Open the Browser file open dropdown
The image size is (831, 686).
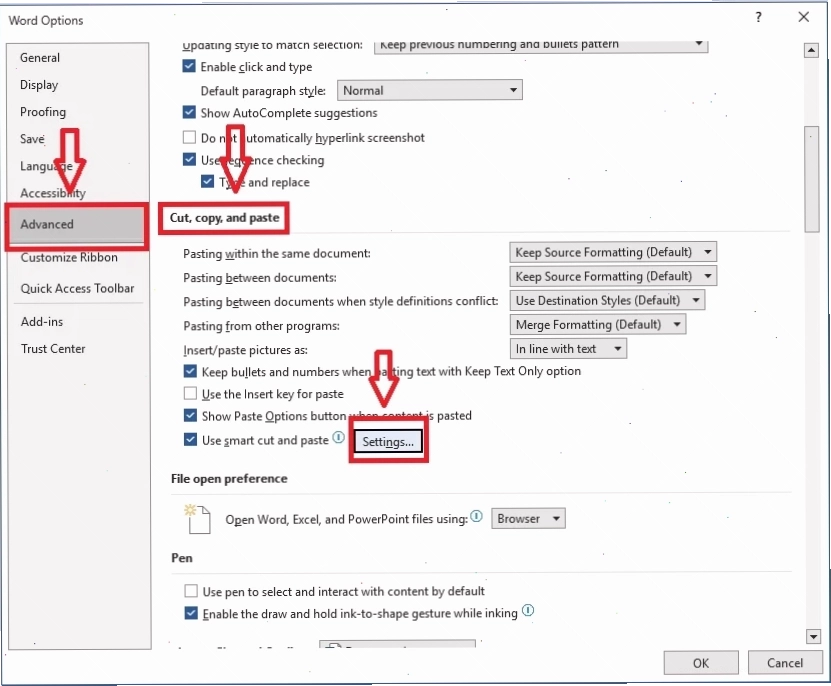point(528,518)
